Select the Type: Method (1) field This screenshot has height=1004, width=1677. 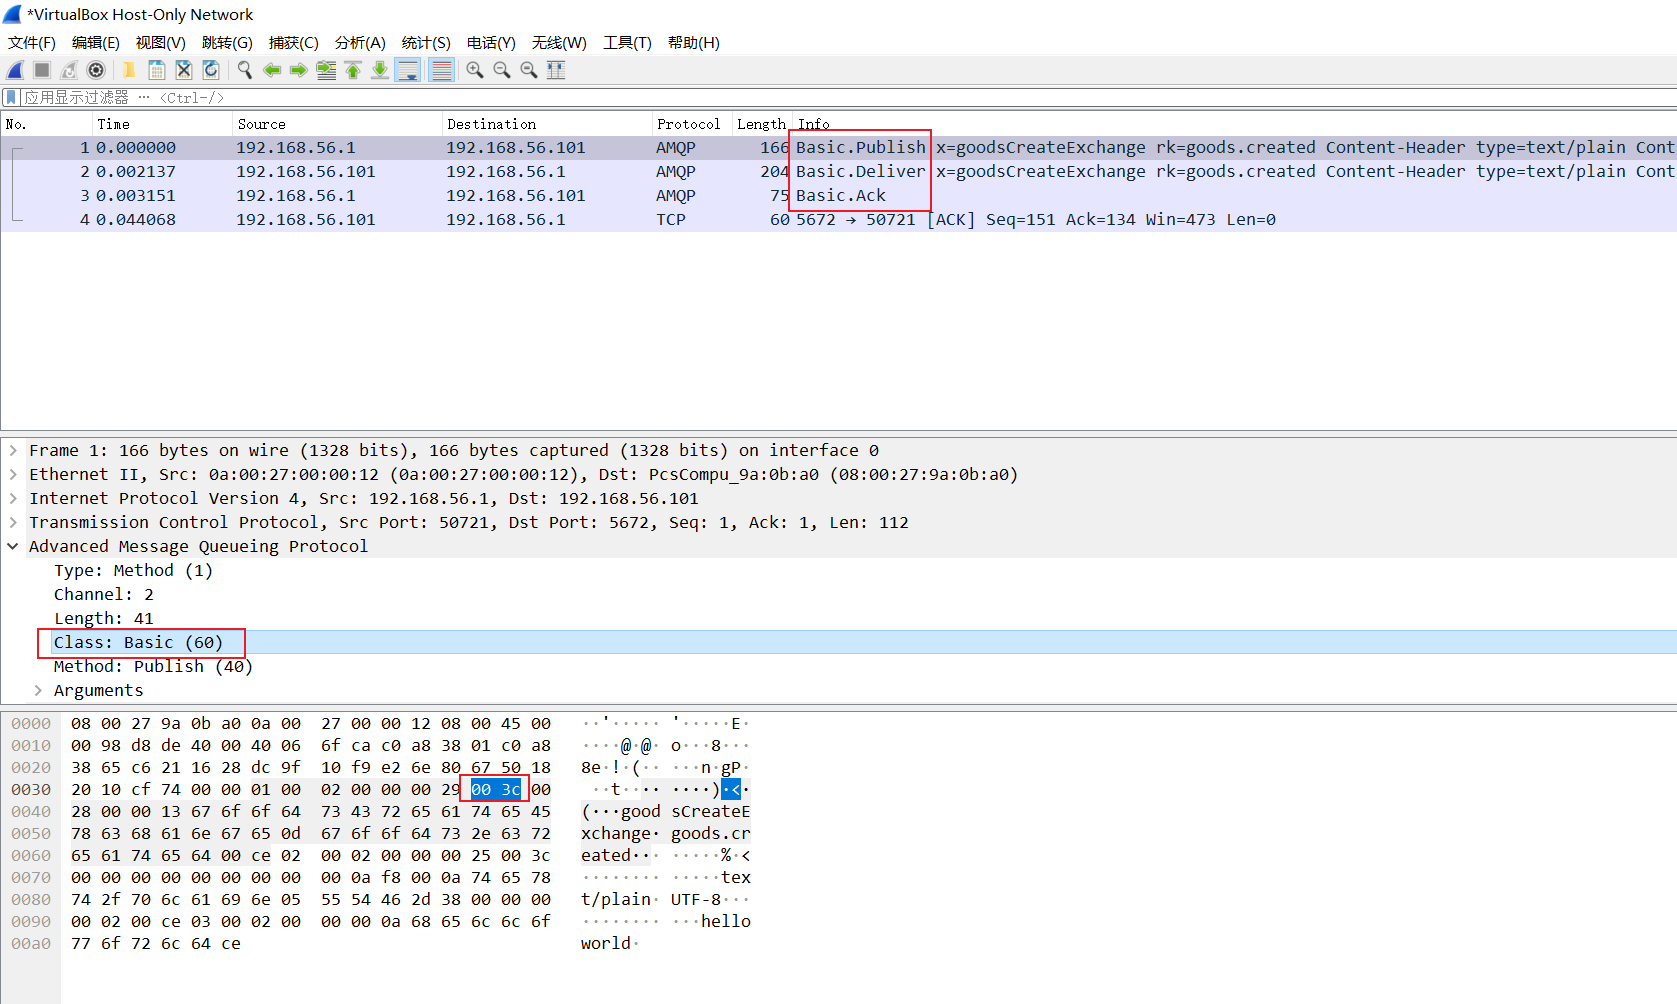[133, 571]
